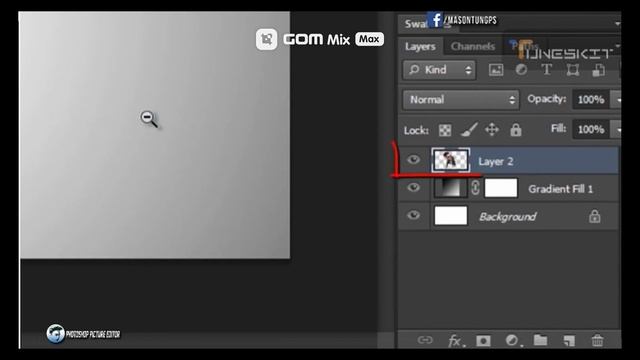Image resolution: width=640 pixels, height=360 pixels.
Task: Click Fill 100% value field
Action: 591,130
